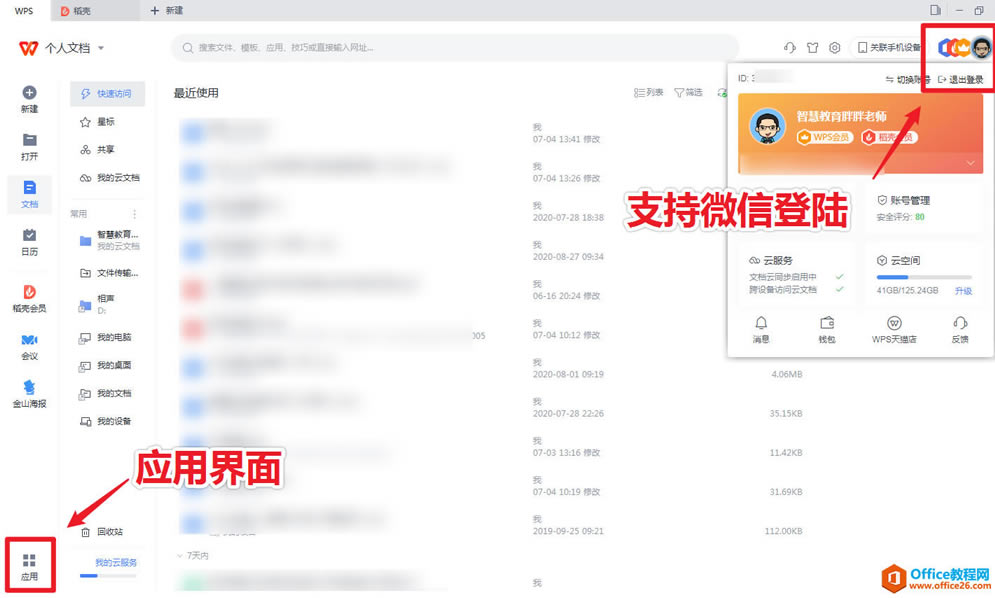Click the search input field

454,48
